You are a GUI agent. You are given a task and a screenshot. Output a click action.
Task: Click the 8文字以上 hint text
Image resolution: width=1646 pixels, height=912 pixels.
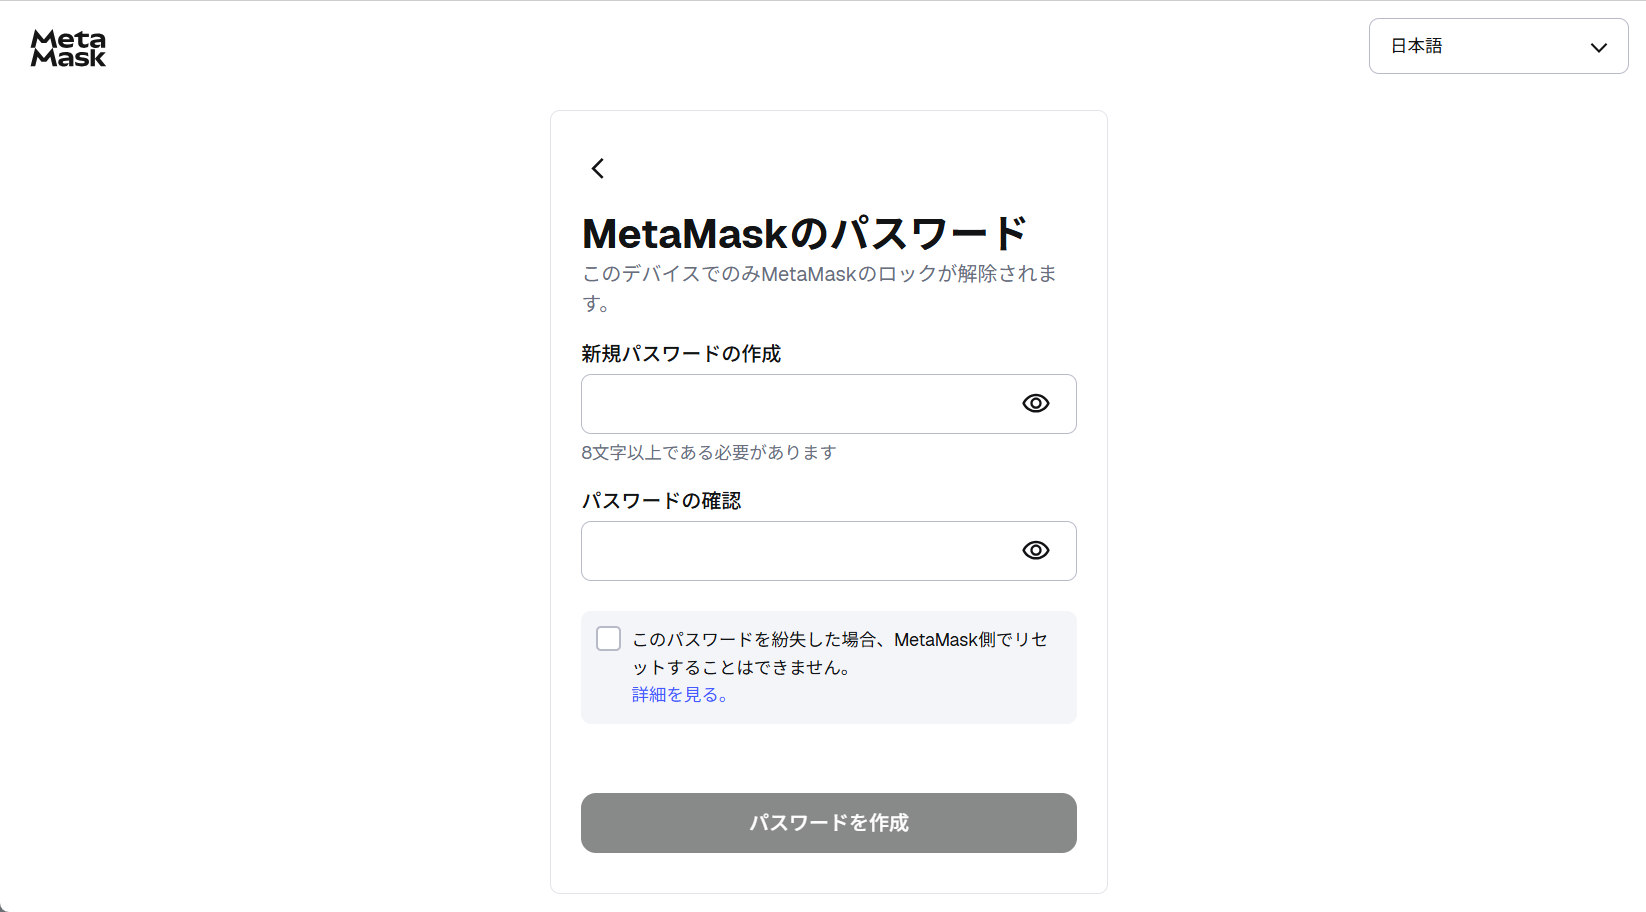pyautogui.click(x=707, y=452)
